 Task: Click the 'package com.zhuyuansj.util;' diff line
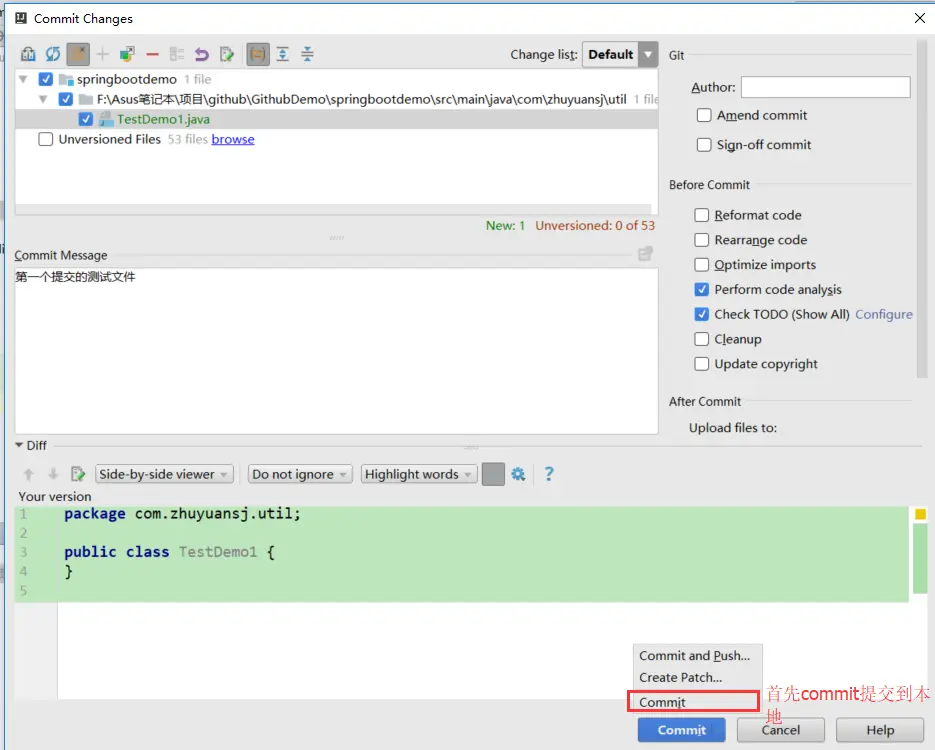[182, 514]
